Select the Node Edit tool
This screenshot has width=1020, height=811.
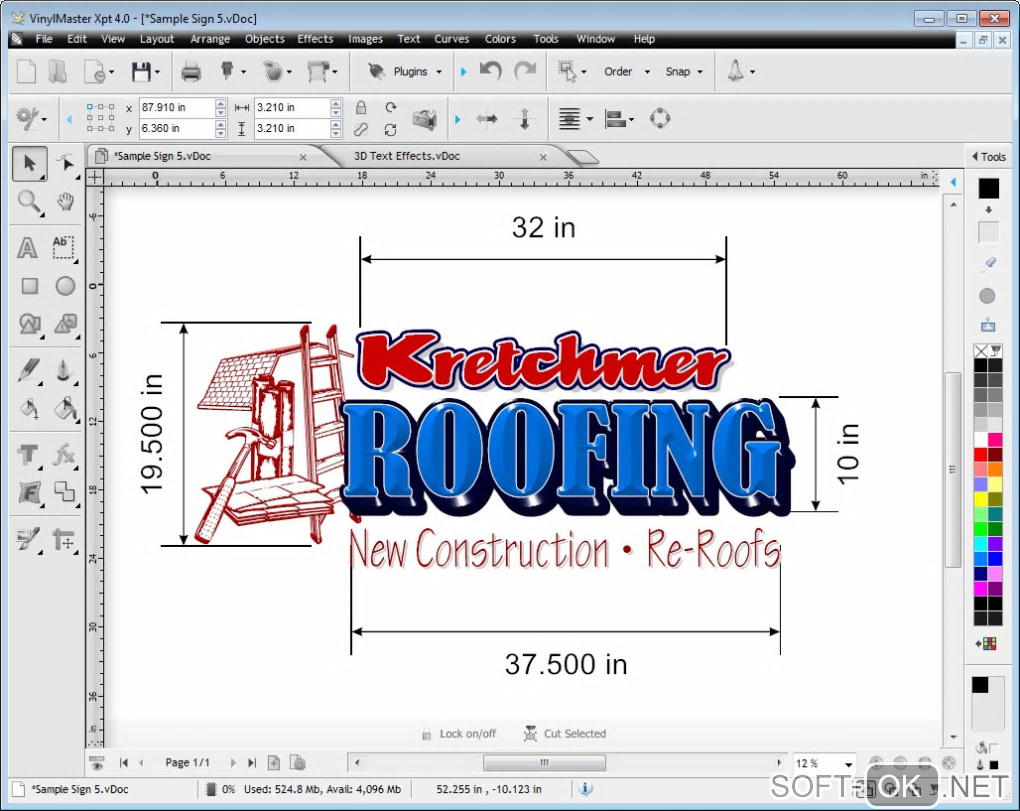tap(65, 163)
